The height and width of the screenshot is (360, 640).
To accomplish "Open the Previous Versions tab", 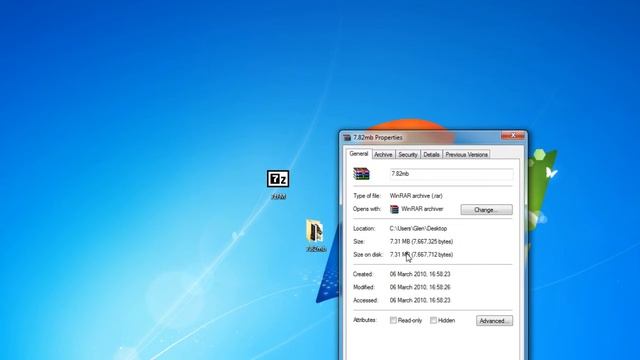I will click(x=467, y=155).
